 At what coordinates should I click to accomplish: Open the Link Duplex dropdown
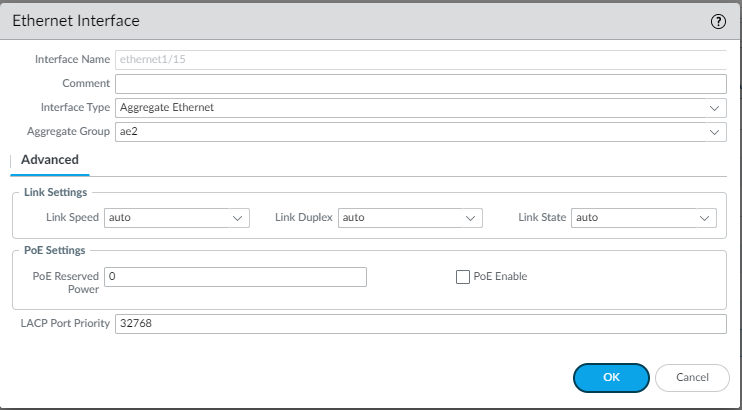pos(410,217)
